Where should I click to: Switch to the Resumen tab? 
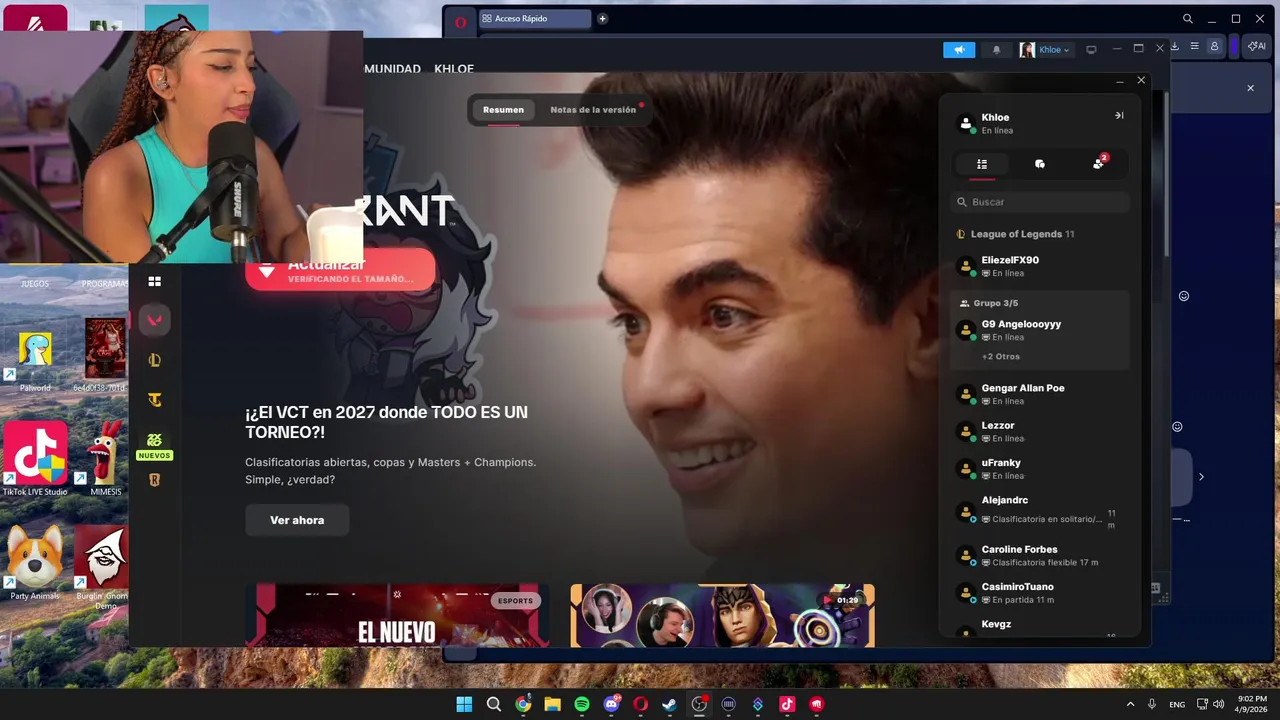503,110
